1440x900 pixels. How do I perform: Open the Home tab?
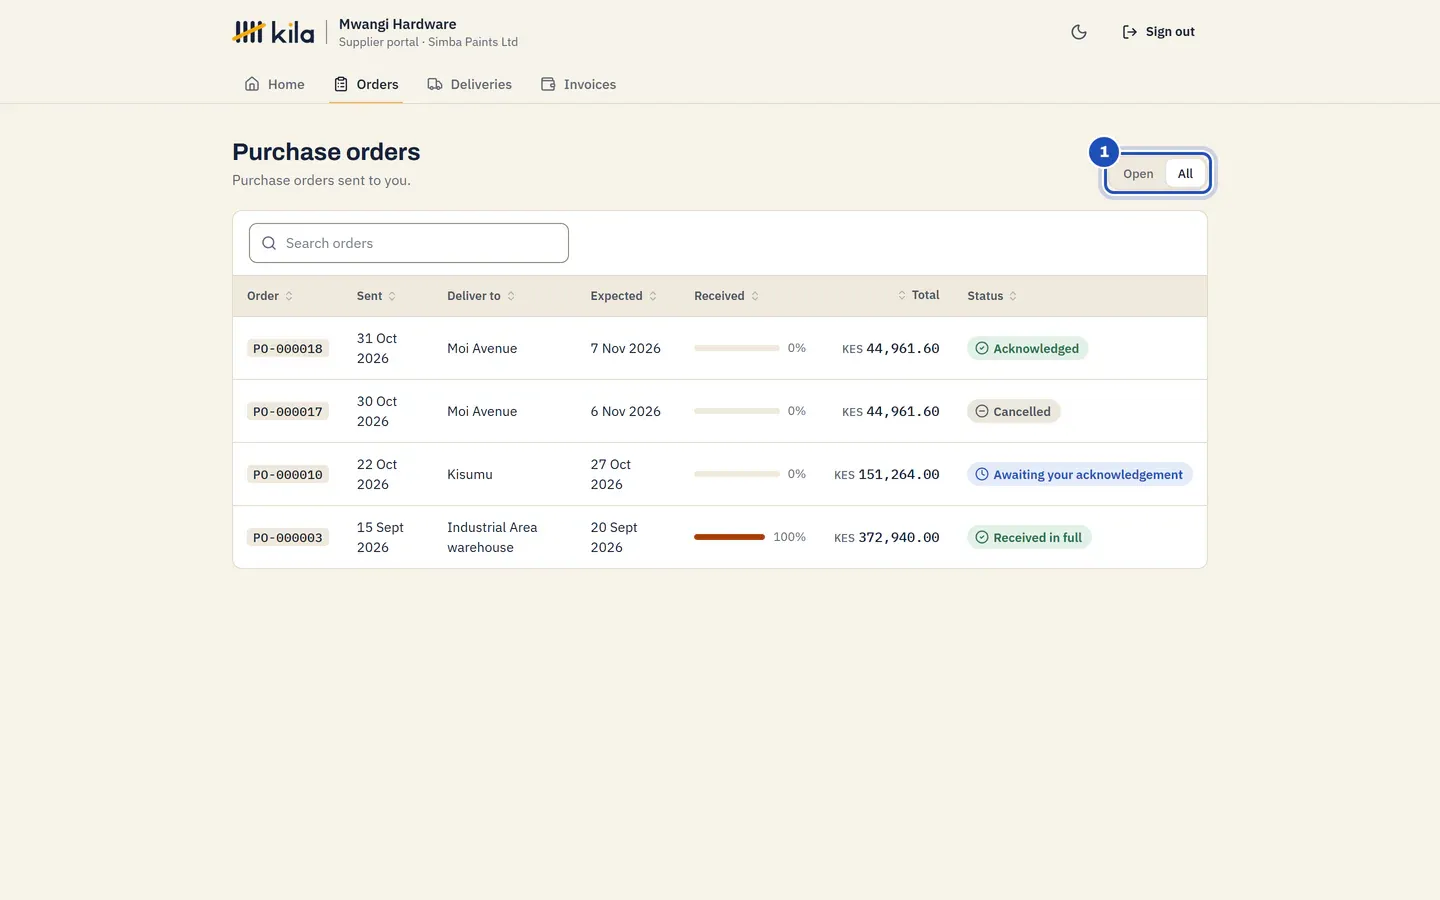pyautogui.click(x=275, y=84)
